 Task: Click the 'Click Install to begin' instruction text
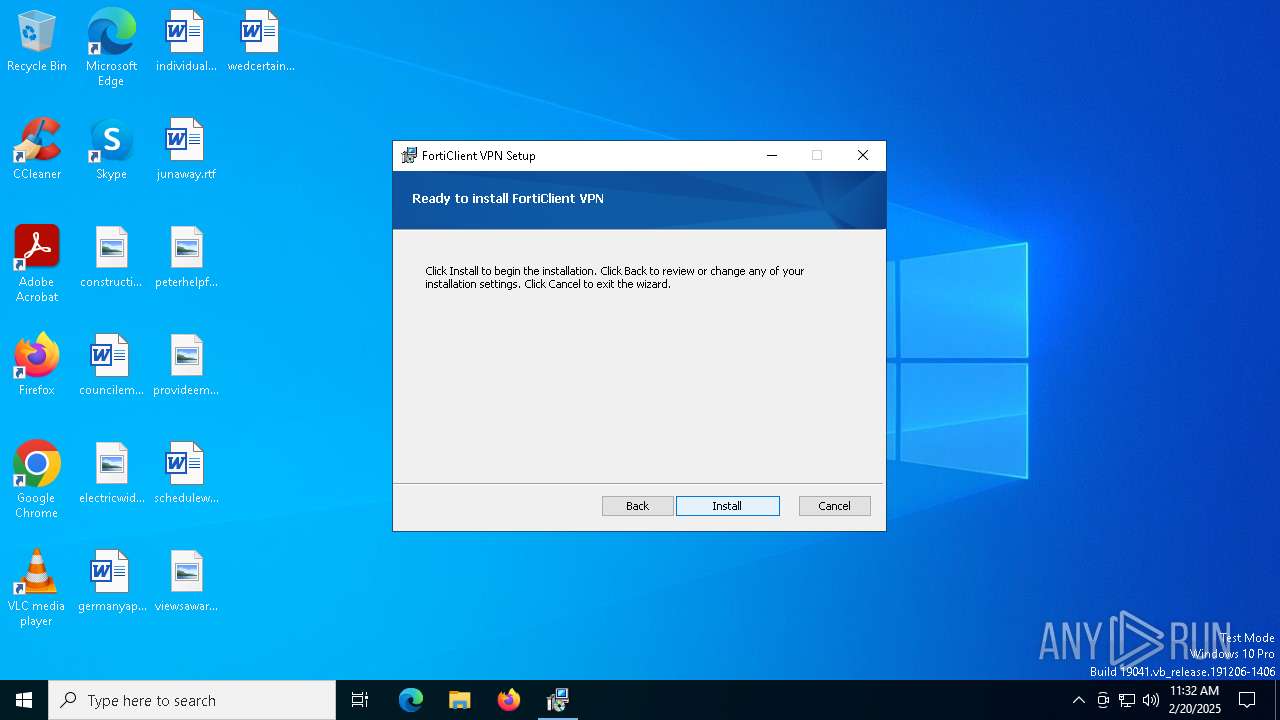(615, 278)
